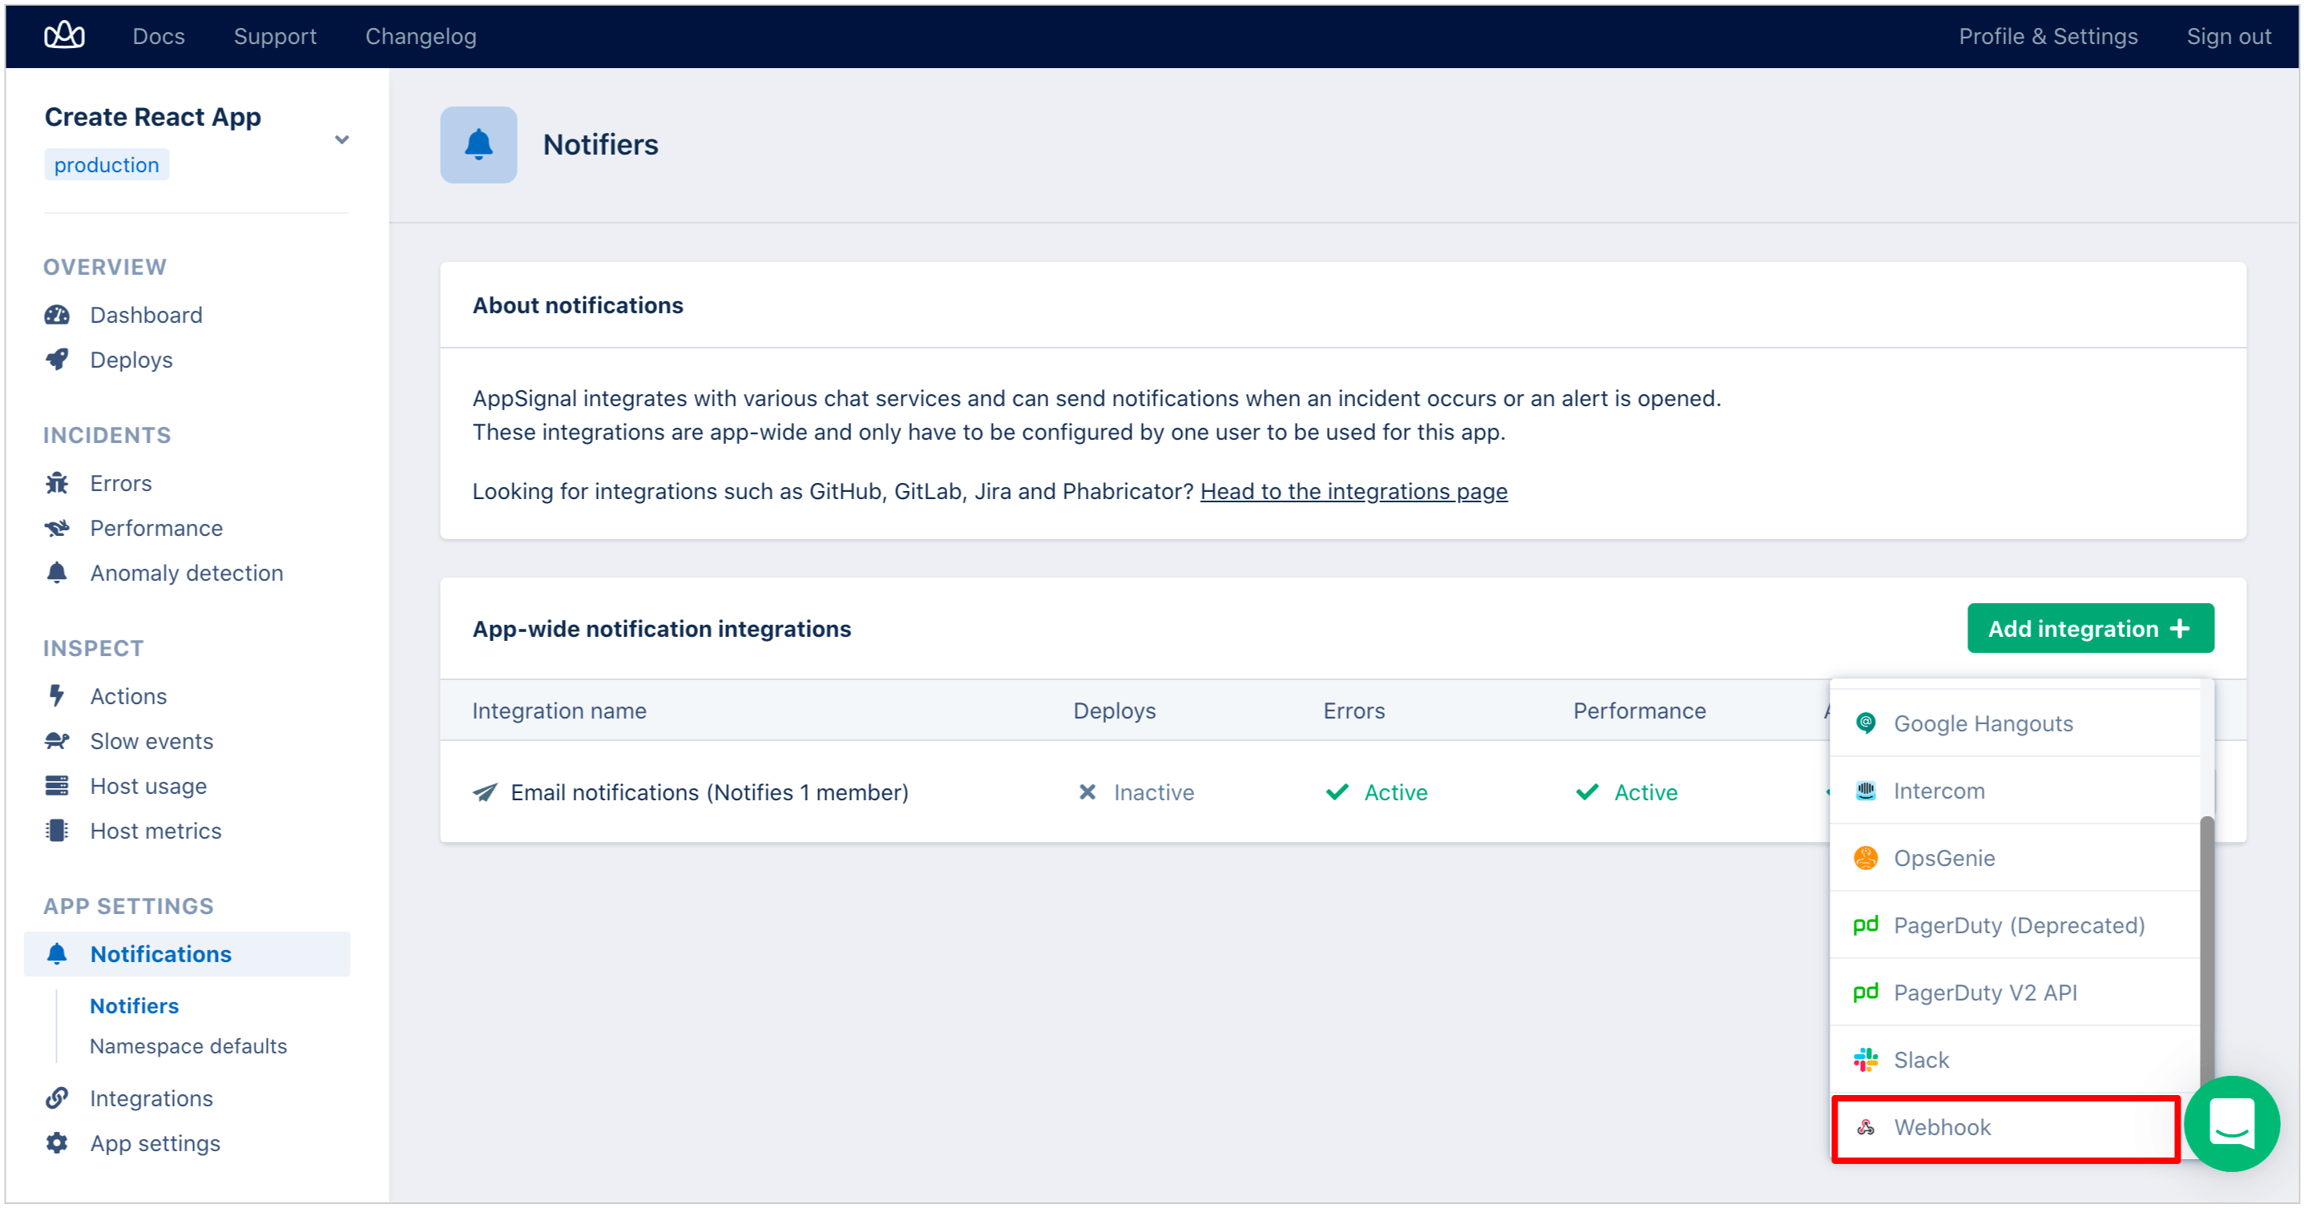Click the Actions lightning bolt icon
Screen dimensions: 2304x1208
[57, 696]
